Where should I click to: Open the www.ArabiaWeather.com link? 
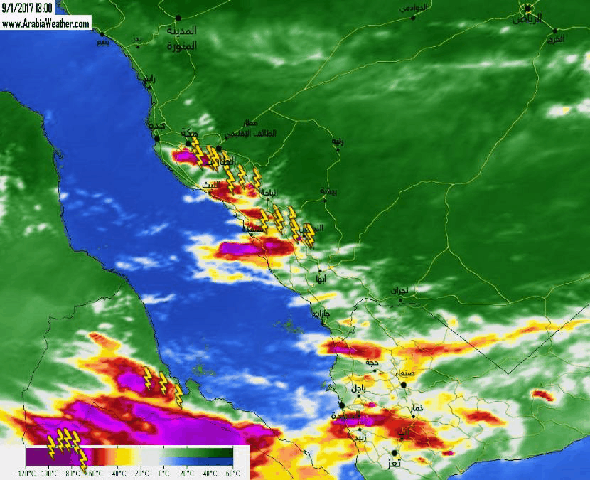46,24
